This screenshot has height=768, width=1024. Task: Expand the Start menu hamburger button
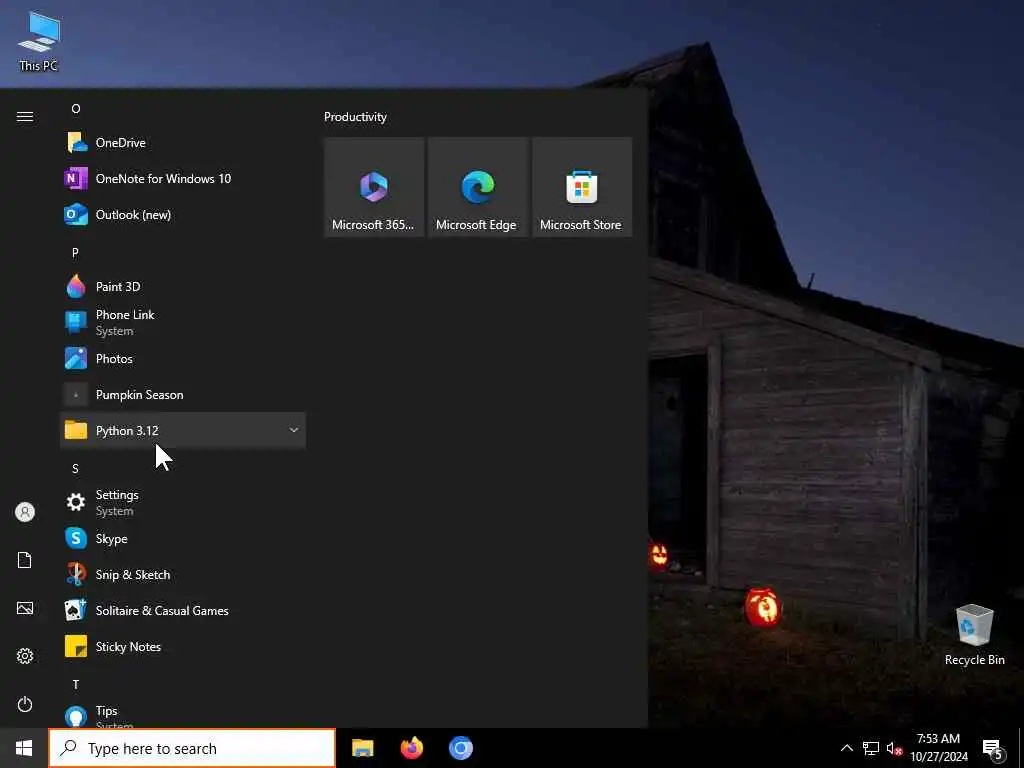[25, 116]
